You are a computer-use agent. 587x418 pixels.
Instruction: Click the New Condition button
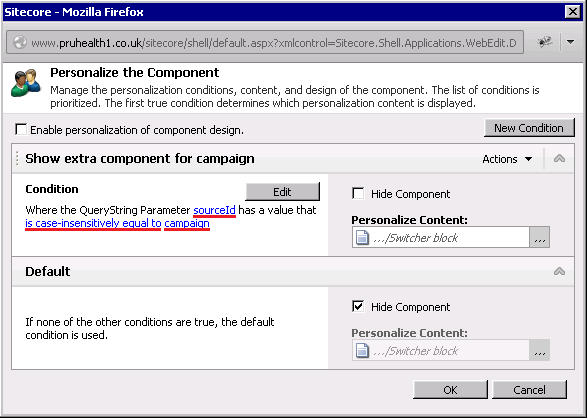point(529,128)
